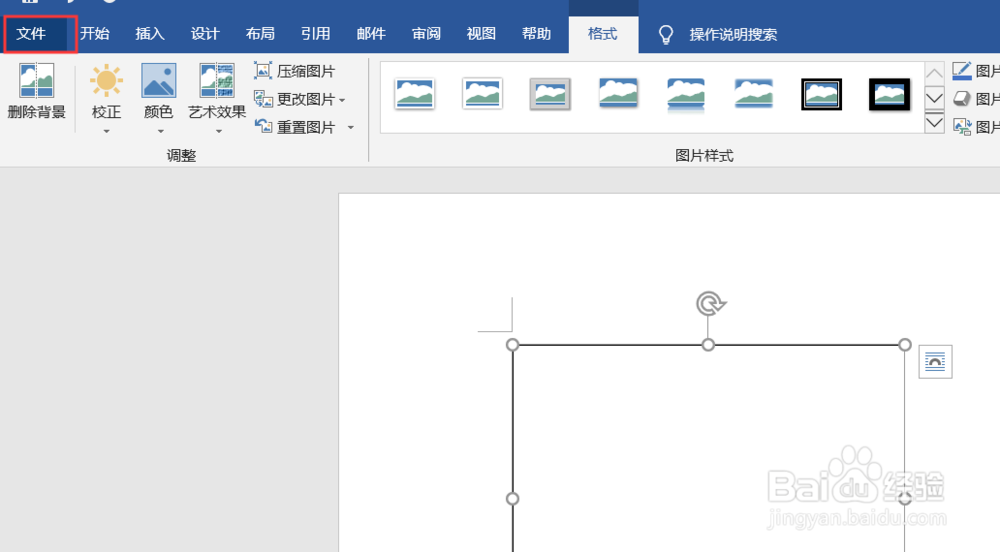The width and height of the screenshot is (1000, 552).
Task: Click the lightbulb tell-me icon
Action: (x=666, y=34)
